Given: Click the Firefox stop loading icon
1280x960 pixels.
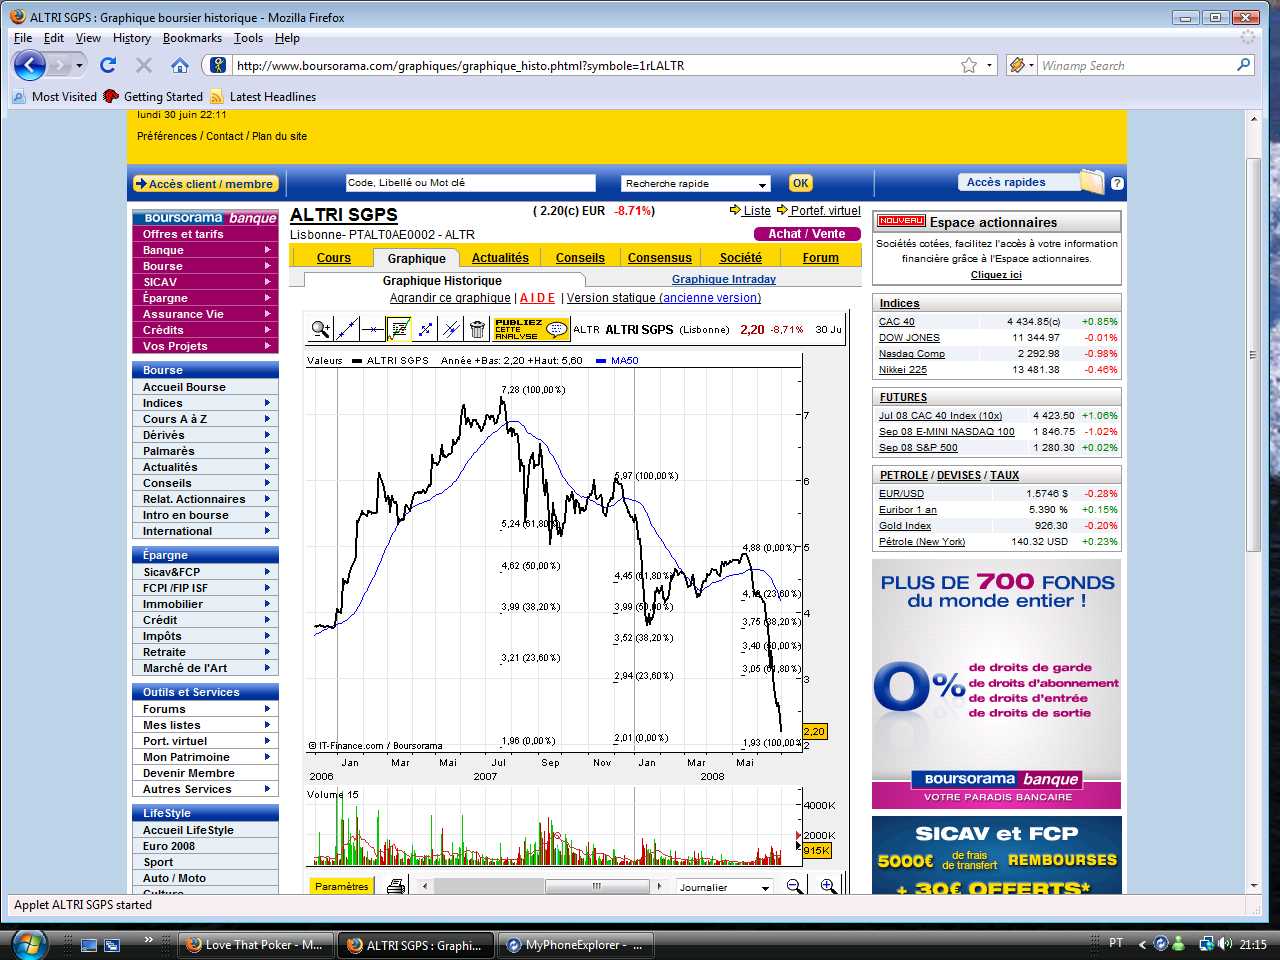Looking at the screenshot, I should (x=143, y=65).
